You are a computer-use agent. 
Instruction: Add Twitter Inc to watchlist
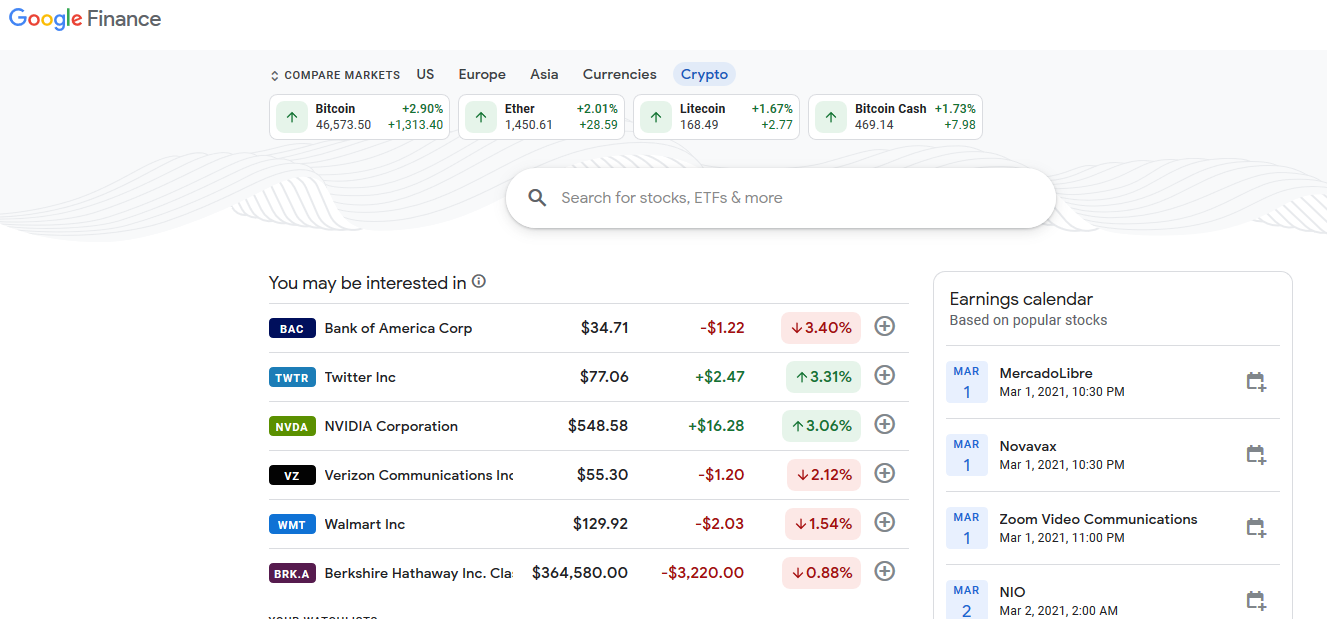[x=884, y=375]
